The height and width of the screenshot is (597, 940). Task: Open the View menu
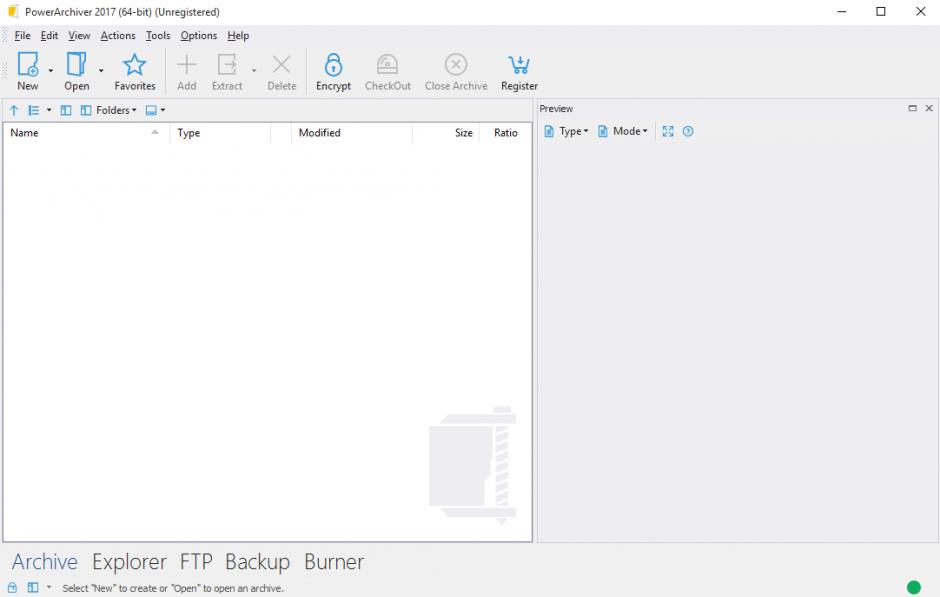point(79,35)
